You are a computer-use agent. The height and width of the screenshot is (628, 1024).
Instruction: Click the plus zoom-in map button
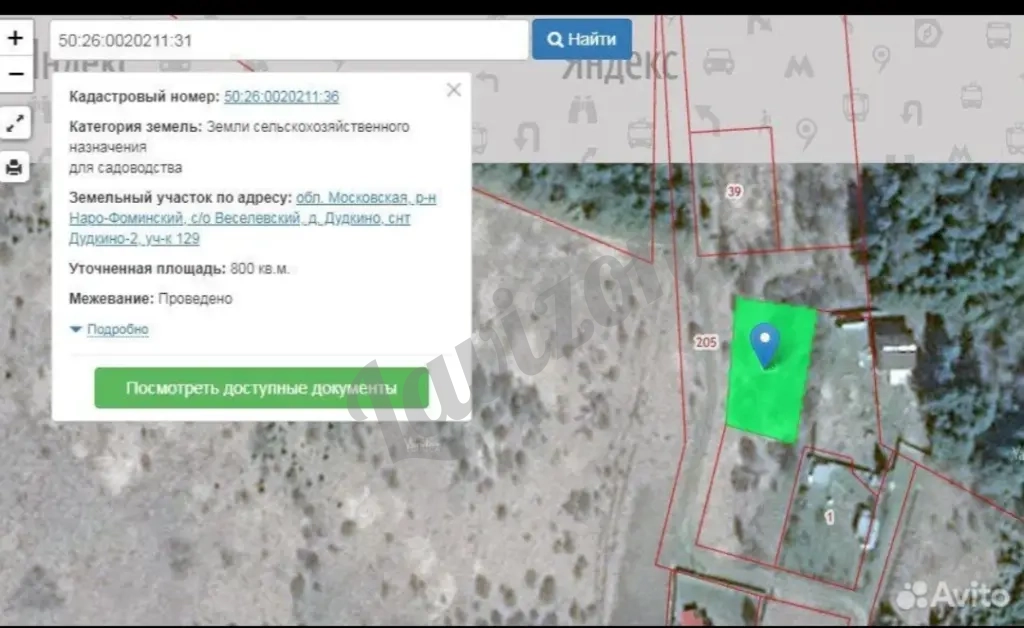coord(15,39)
